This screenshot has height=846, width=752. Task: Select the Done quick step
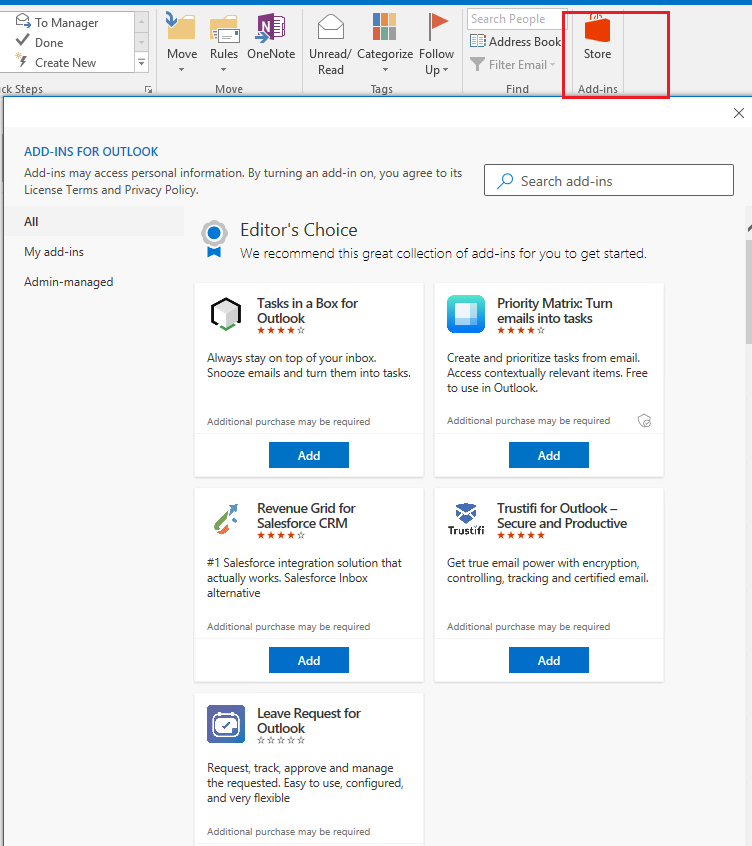pos(40,42)
